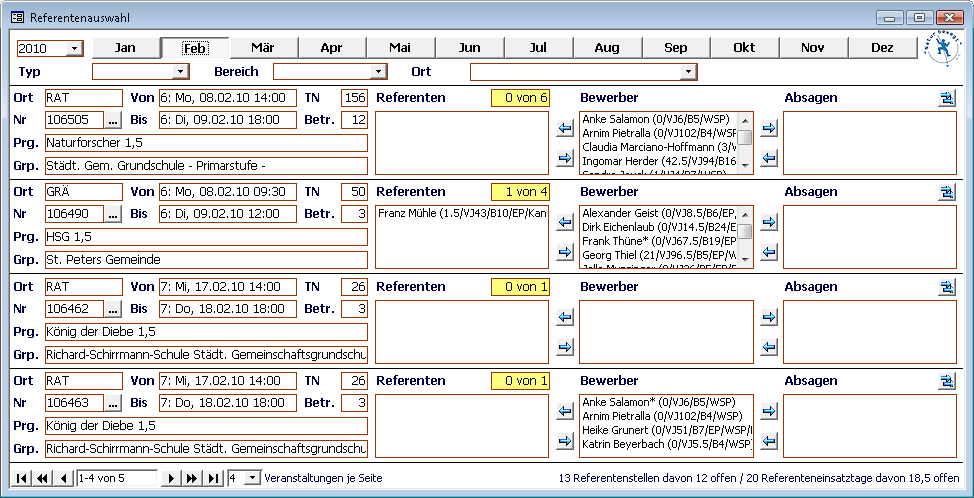Remove Referent back to Bewerber in event 106505
Image resolution: width=974 pixels, height=498 pixels.
pyautogui.click(x=565, y=158)
